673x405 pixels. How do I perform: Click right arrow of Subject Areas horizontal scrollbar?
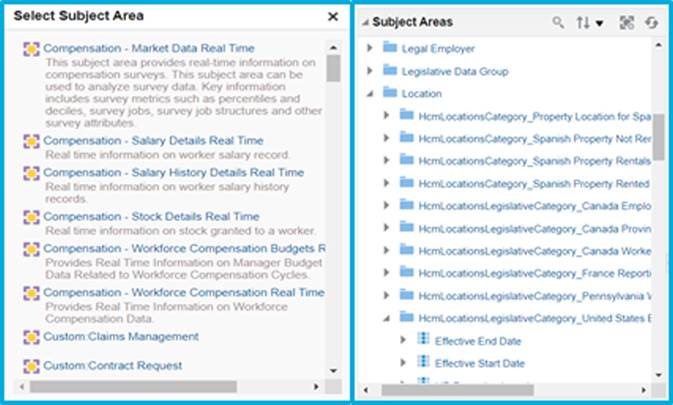tap(643, 390)
